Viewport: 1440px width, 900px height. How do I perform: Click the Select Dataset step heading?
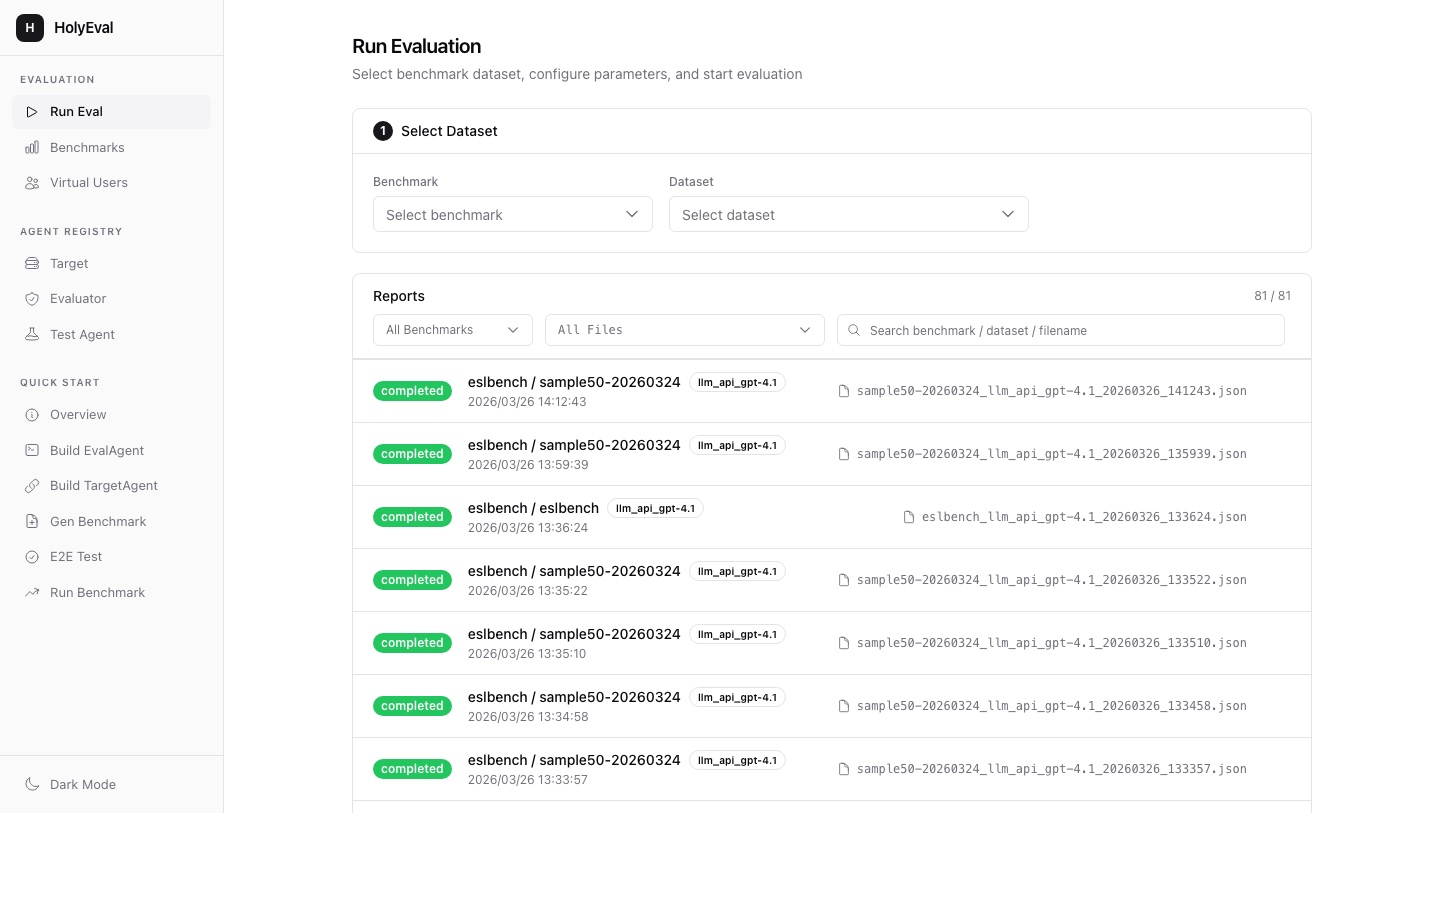[449, 131]
